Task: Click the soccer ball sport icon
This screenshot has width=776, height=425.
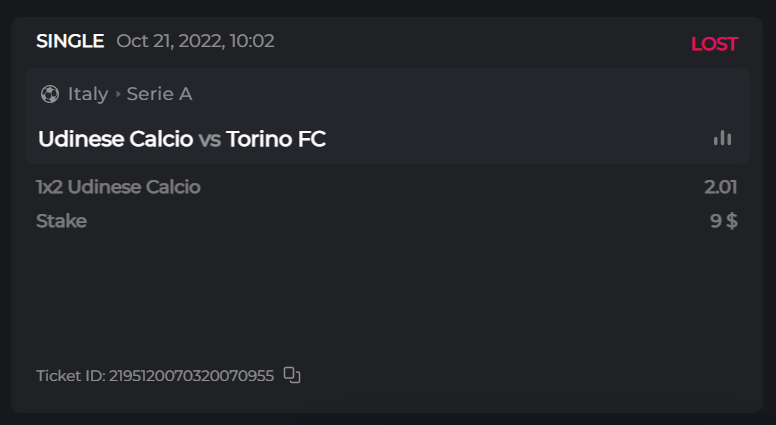Action: pos(49,94)
